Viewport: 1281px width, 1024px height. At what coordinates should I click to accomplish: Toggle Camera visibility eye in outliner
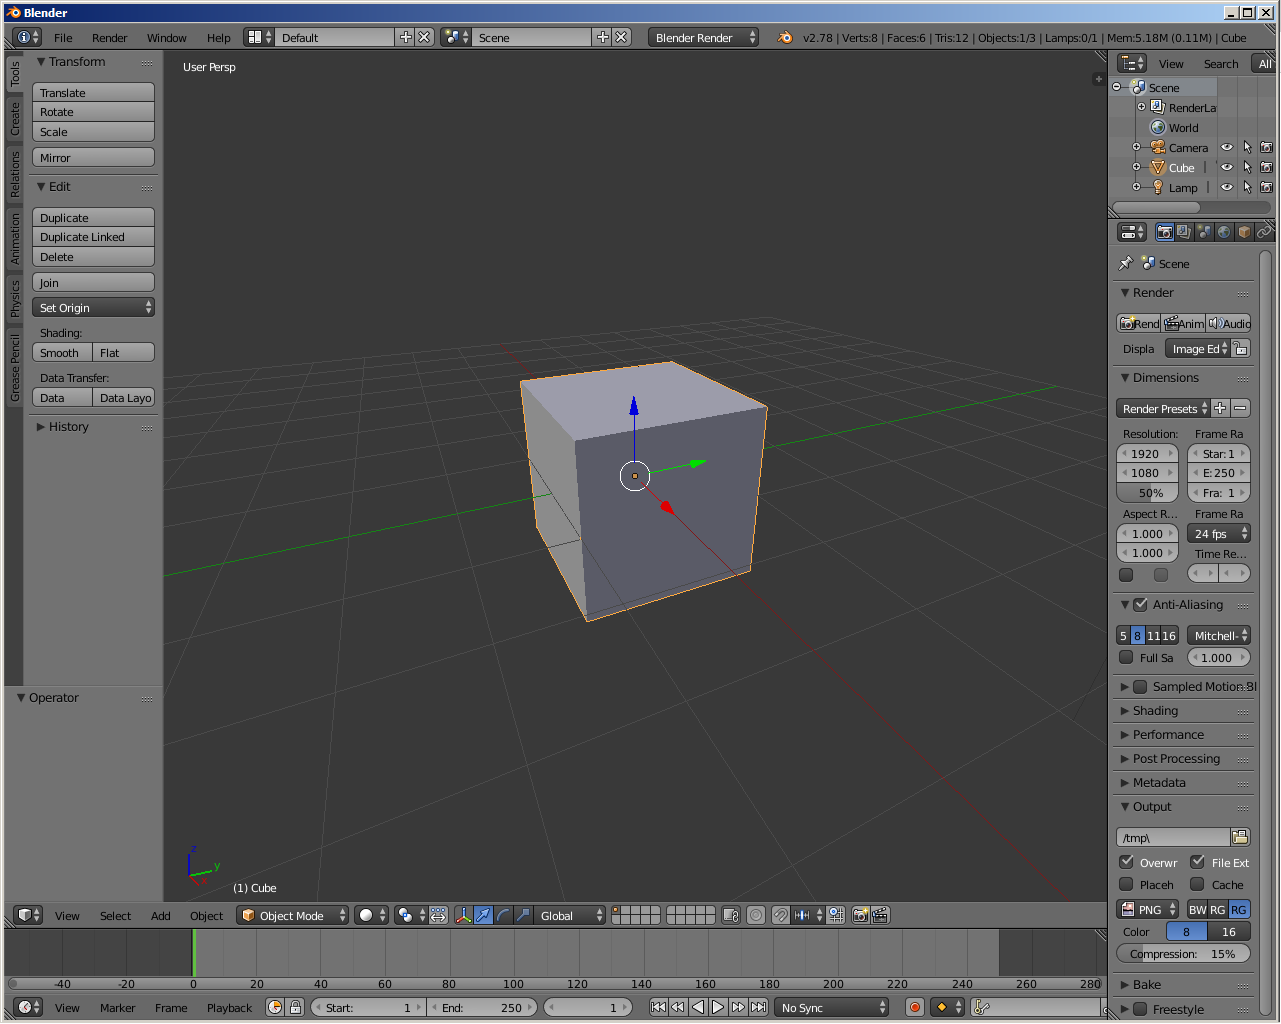(x=1227, y=147)
